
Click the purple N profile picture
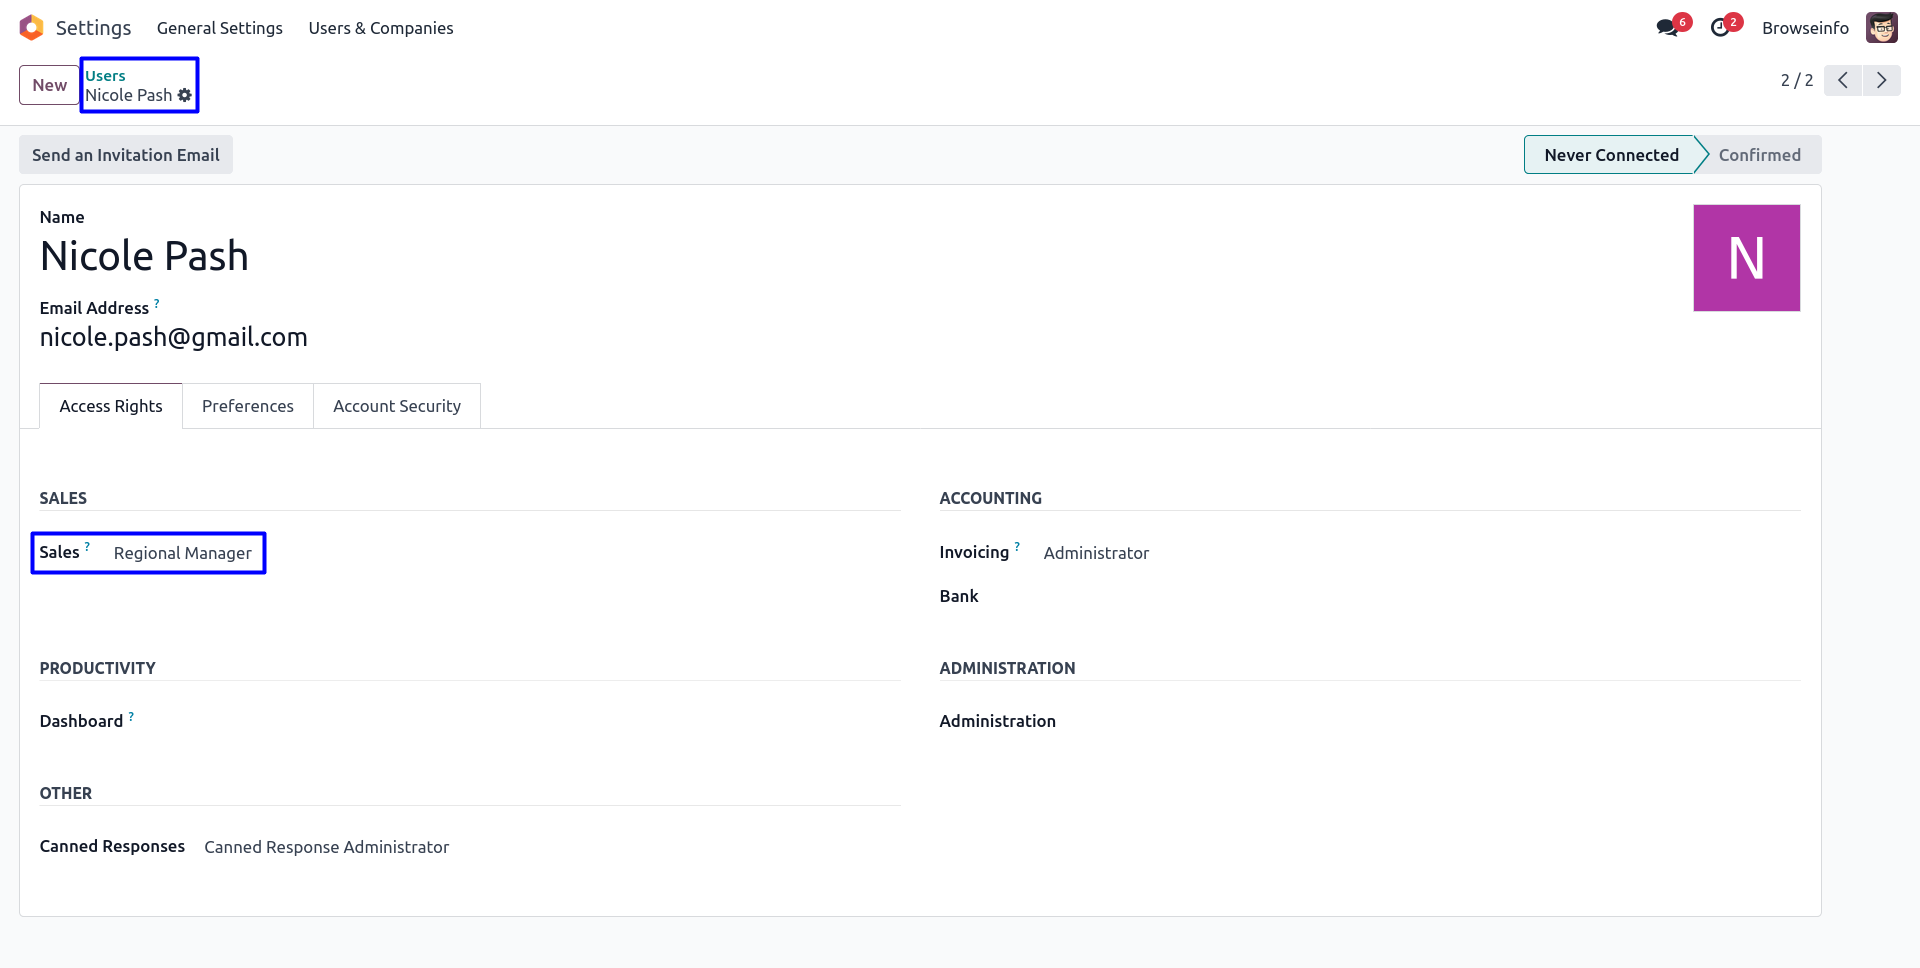(x=1746, y=258)
